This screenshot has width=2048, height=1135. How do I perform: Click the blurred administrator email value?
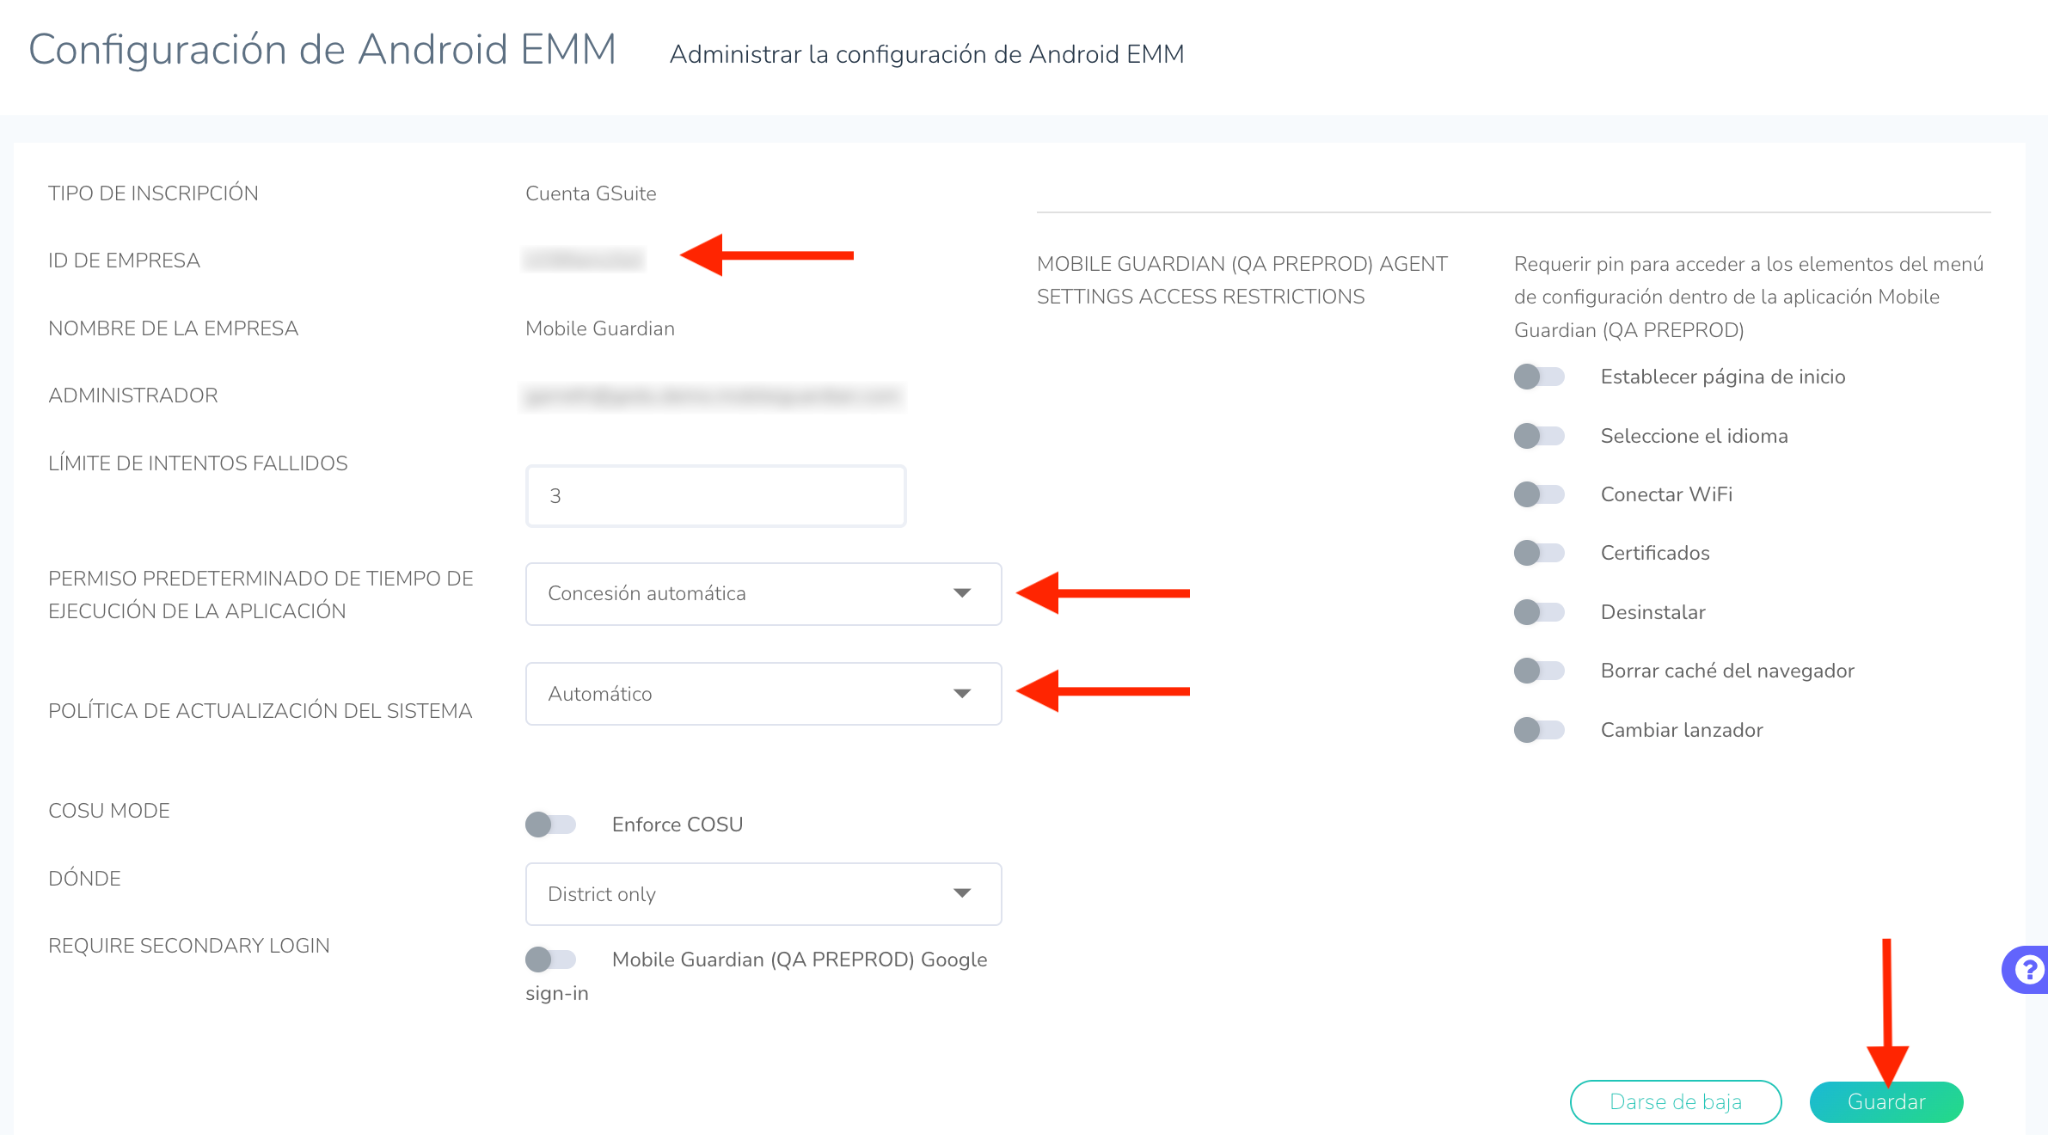pos(713,397)
